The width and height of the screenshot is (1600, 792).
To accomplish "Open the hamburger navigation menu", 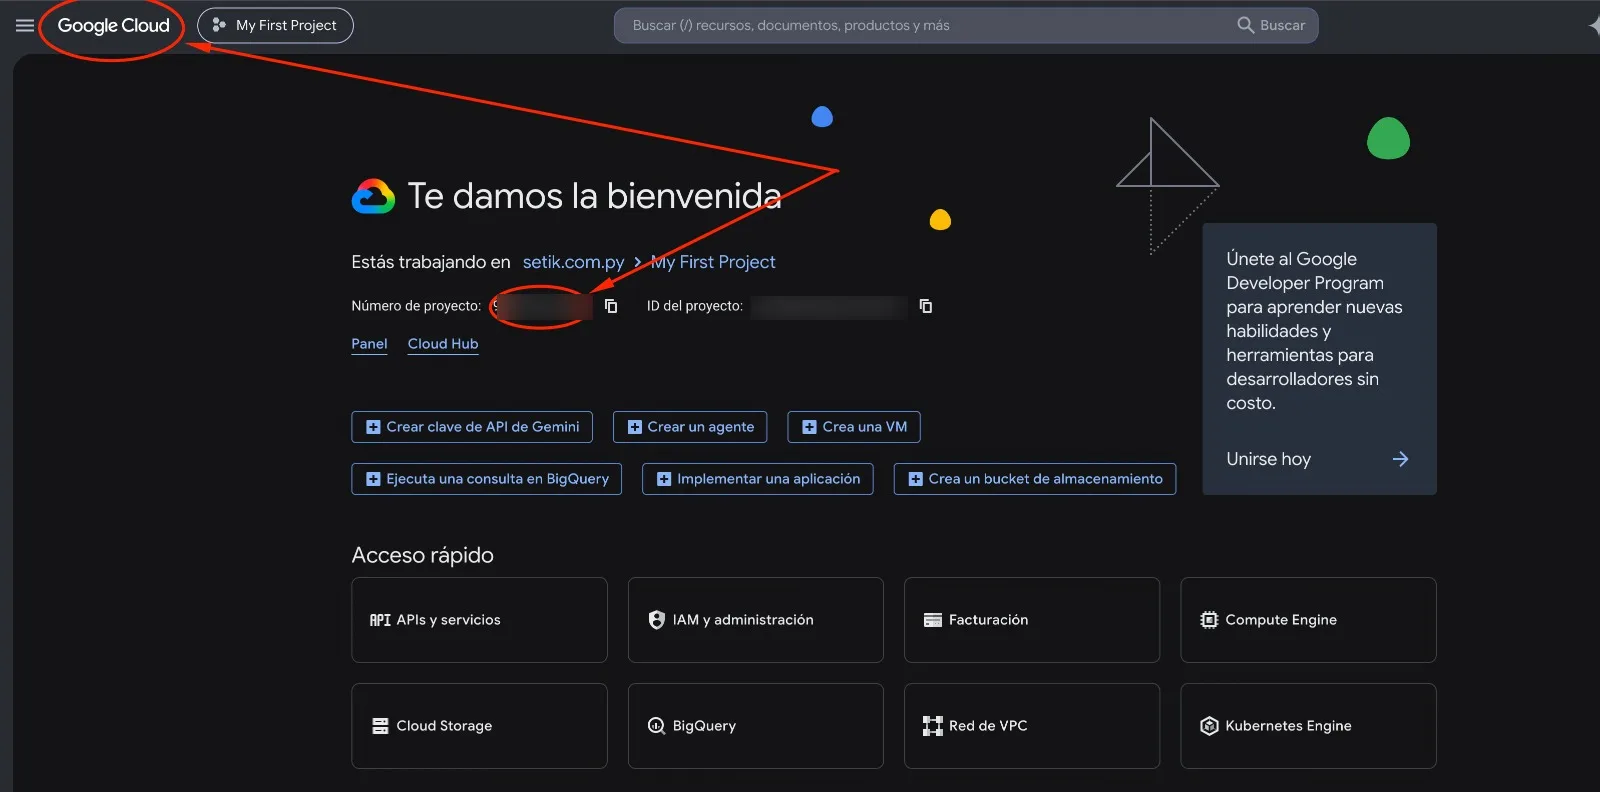I will tap(25, 25).
